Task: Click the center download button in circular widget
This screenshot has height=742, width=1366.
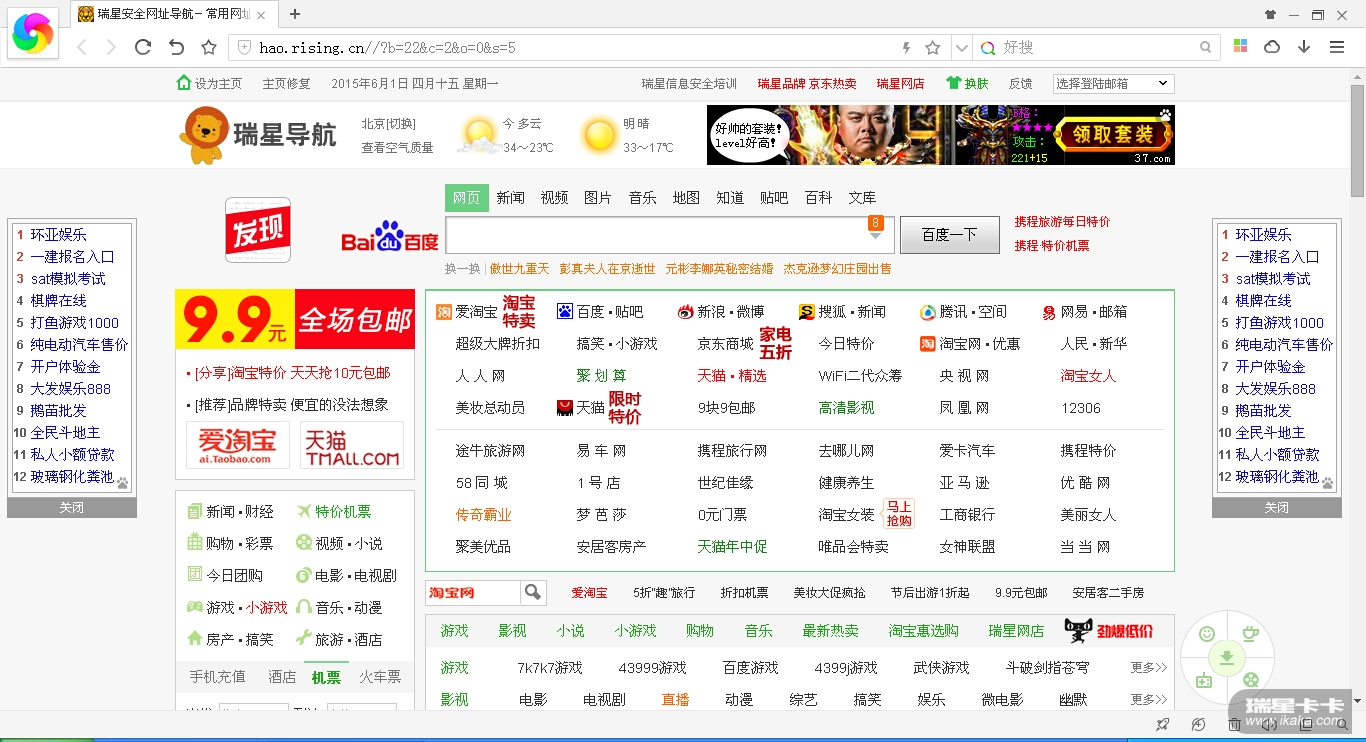Action: [x=1226, y=657]
